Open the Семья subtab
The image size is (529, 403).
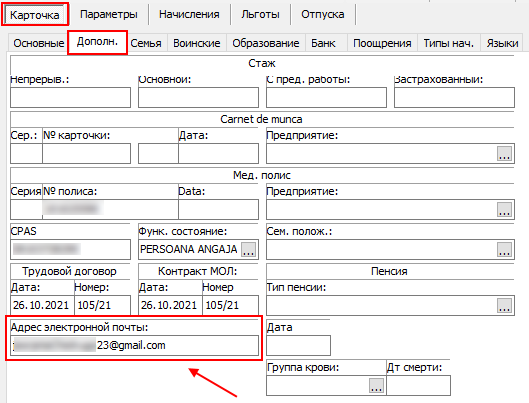[x=146, y=43]
